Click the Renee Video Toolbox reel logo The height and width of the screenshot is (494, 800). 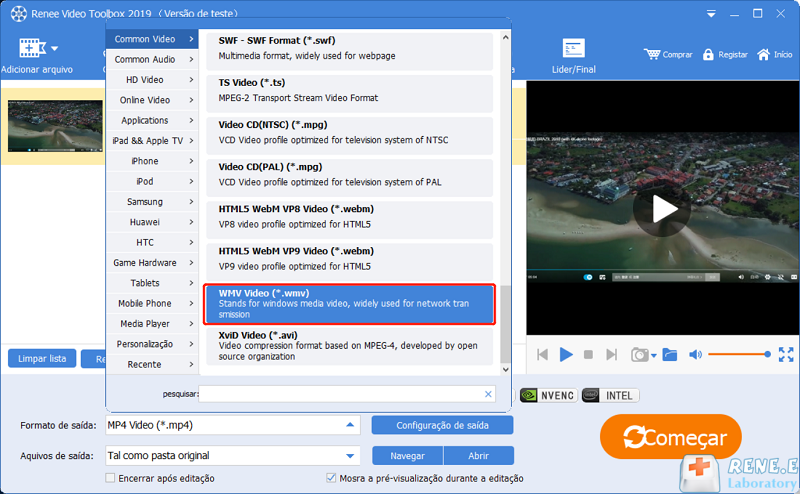coord(18,14)
